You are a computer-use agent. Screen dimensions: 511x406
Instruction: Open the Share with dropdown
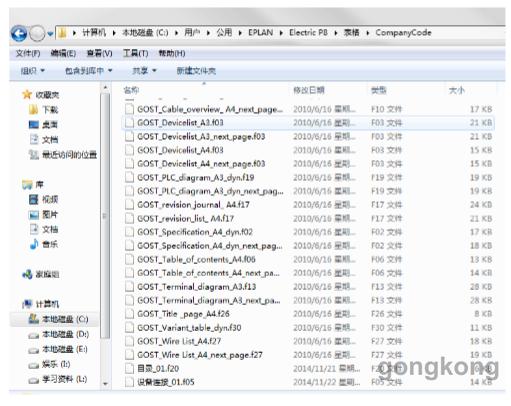pyautogui.click(x=144, y=71)
